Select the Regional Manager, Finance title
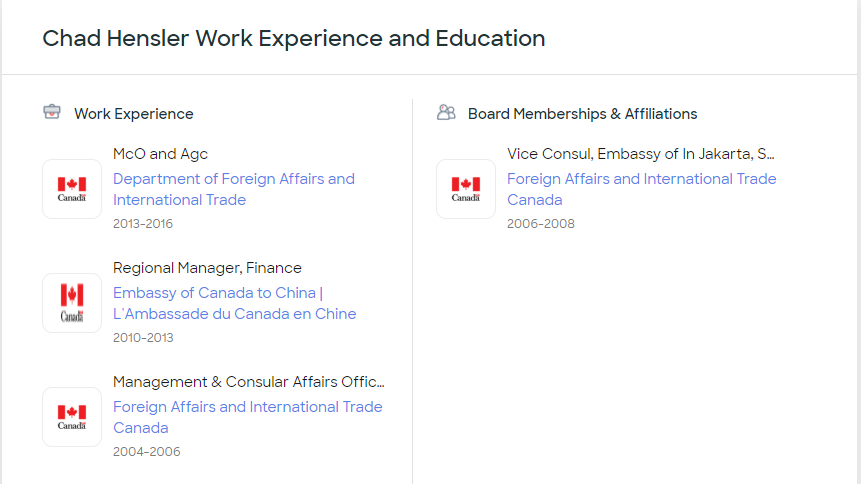 click(x=207, y=268)
